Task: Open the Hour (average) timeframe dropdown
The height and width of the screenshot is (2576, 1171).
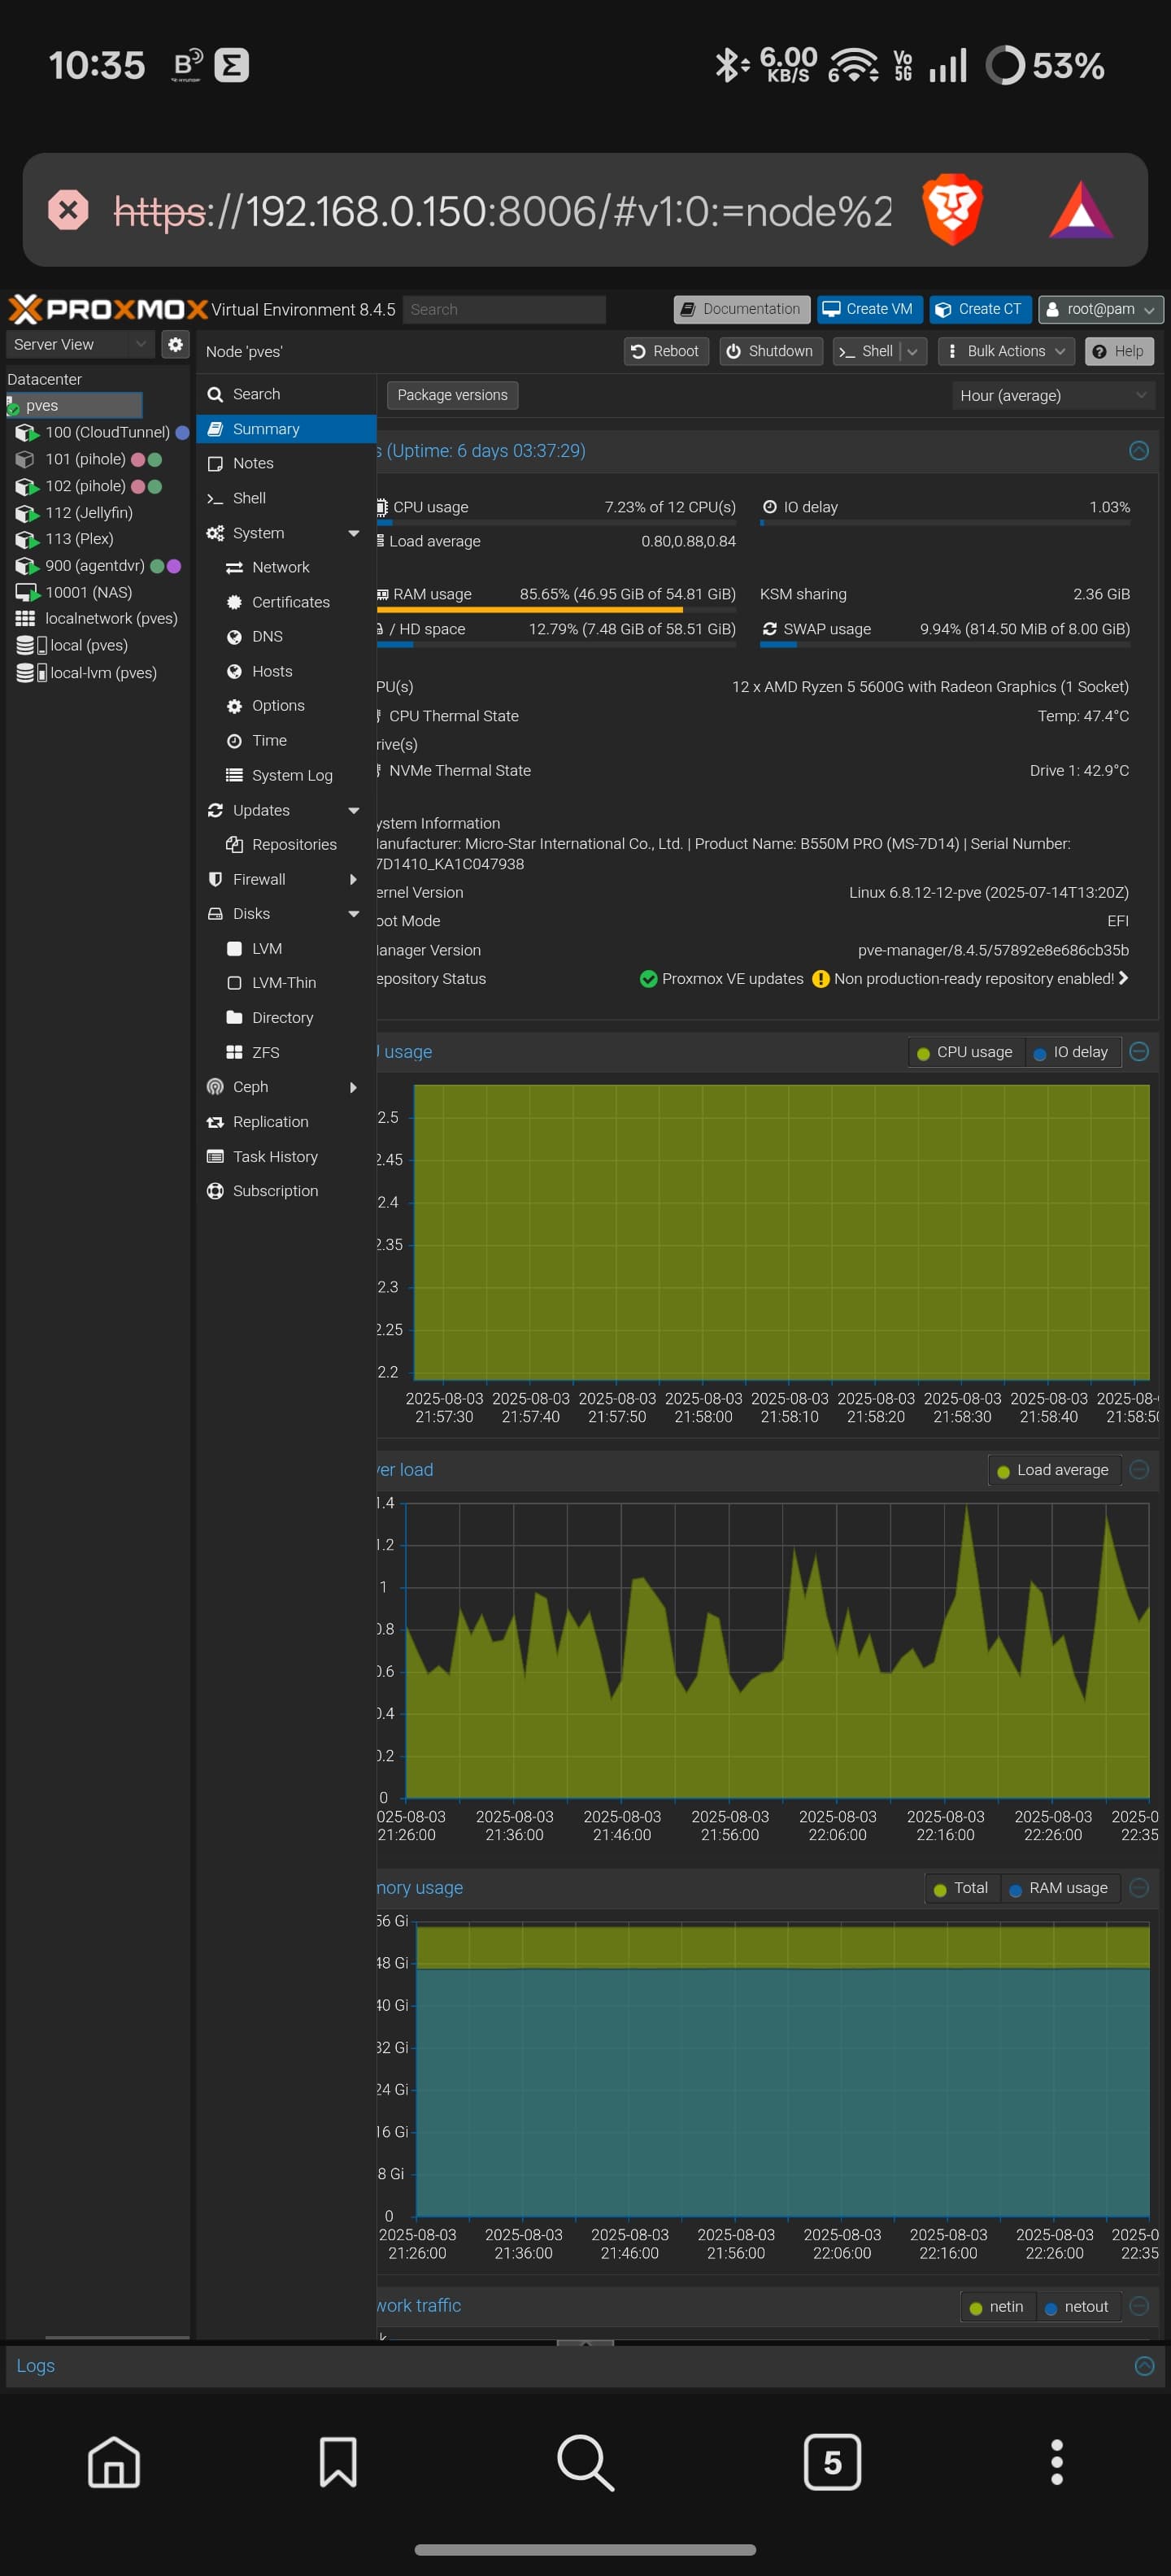Action: 1053,395
